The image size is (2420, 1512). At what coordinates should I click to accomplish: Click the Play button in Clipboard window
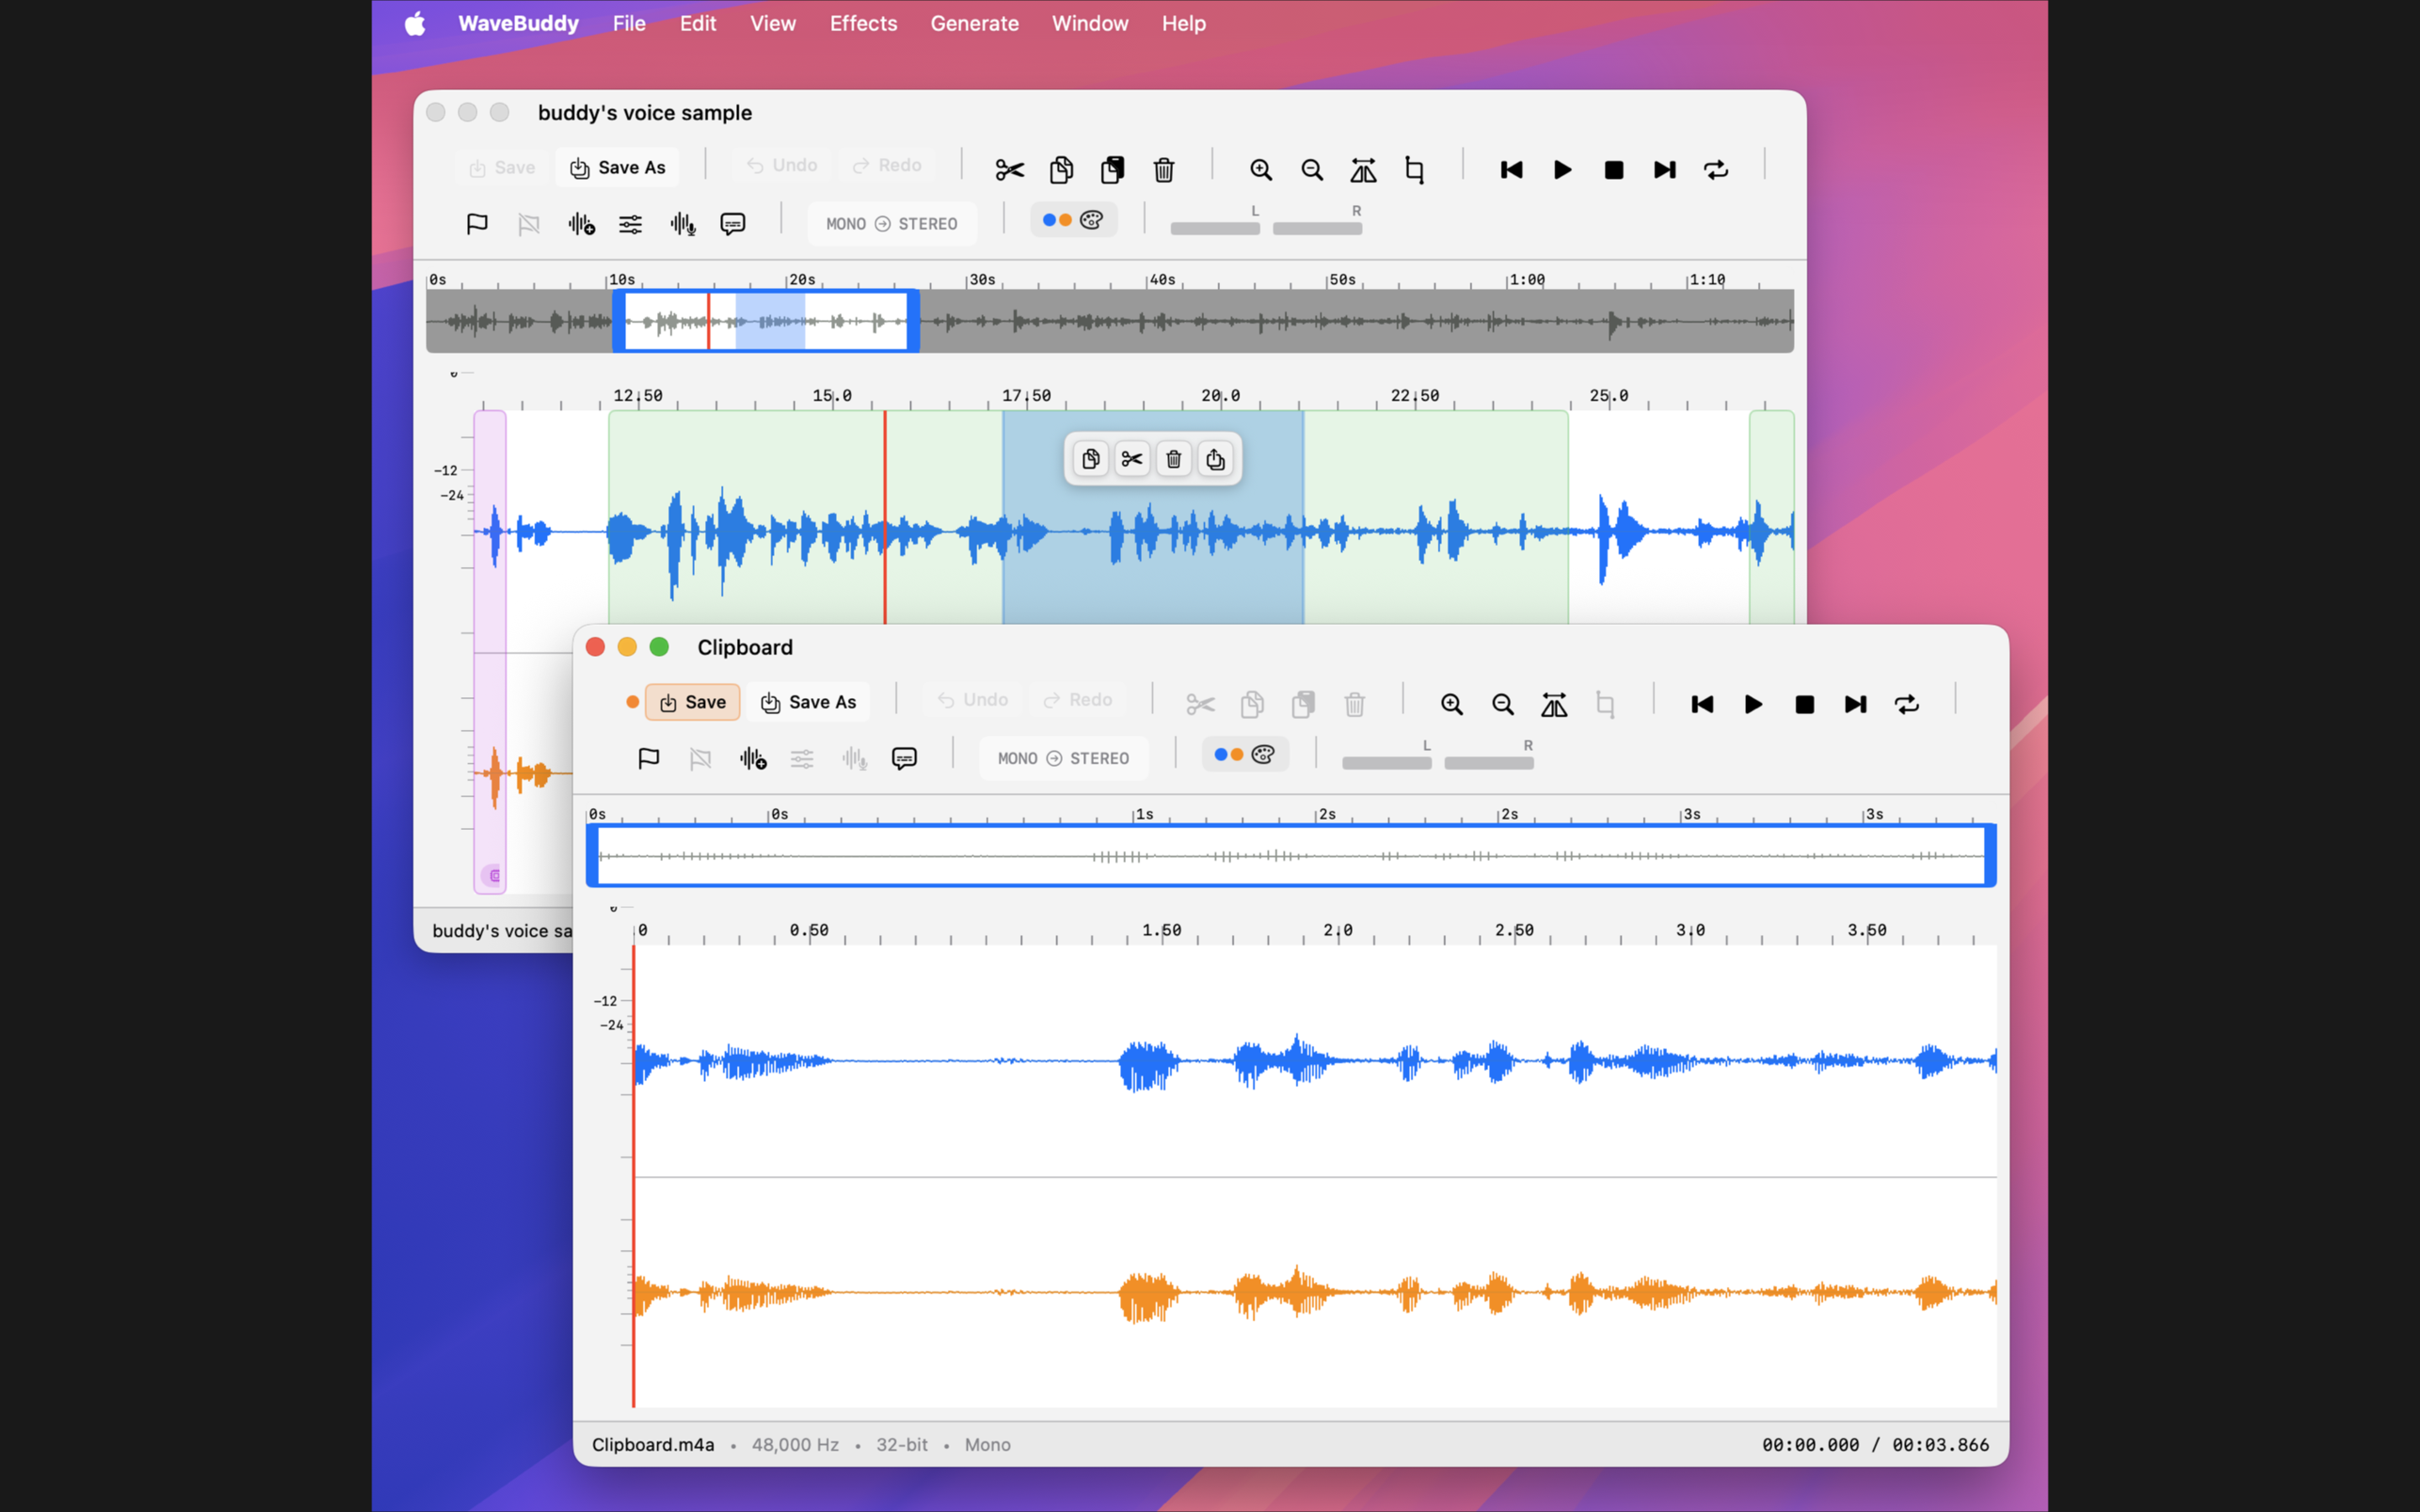coord(1753,705)
